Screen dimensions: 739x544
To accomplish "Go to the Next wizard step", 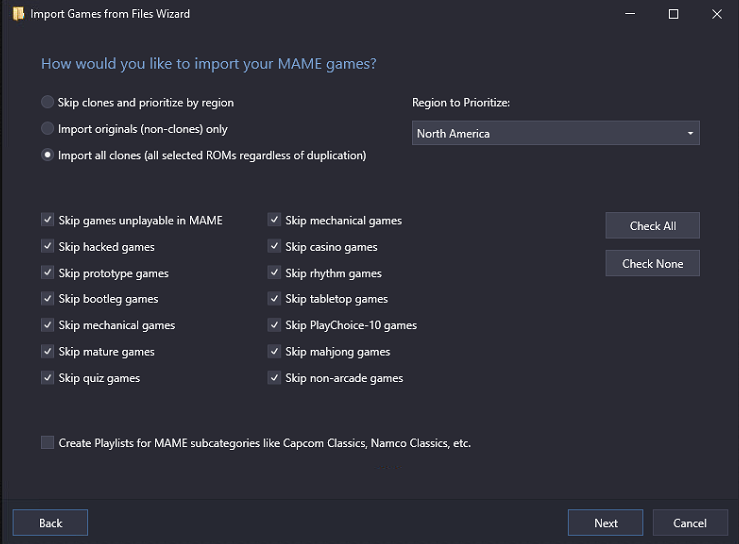I will (606, 523).
